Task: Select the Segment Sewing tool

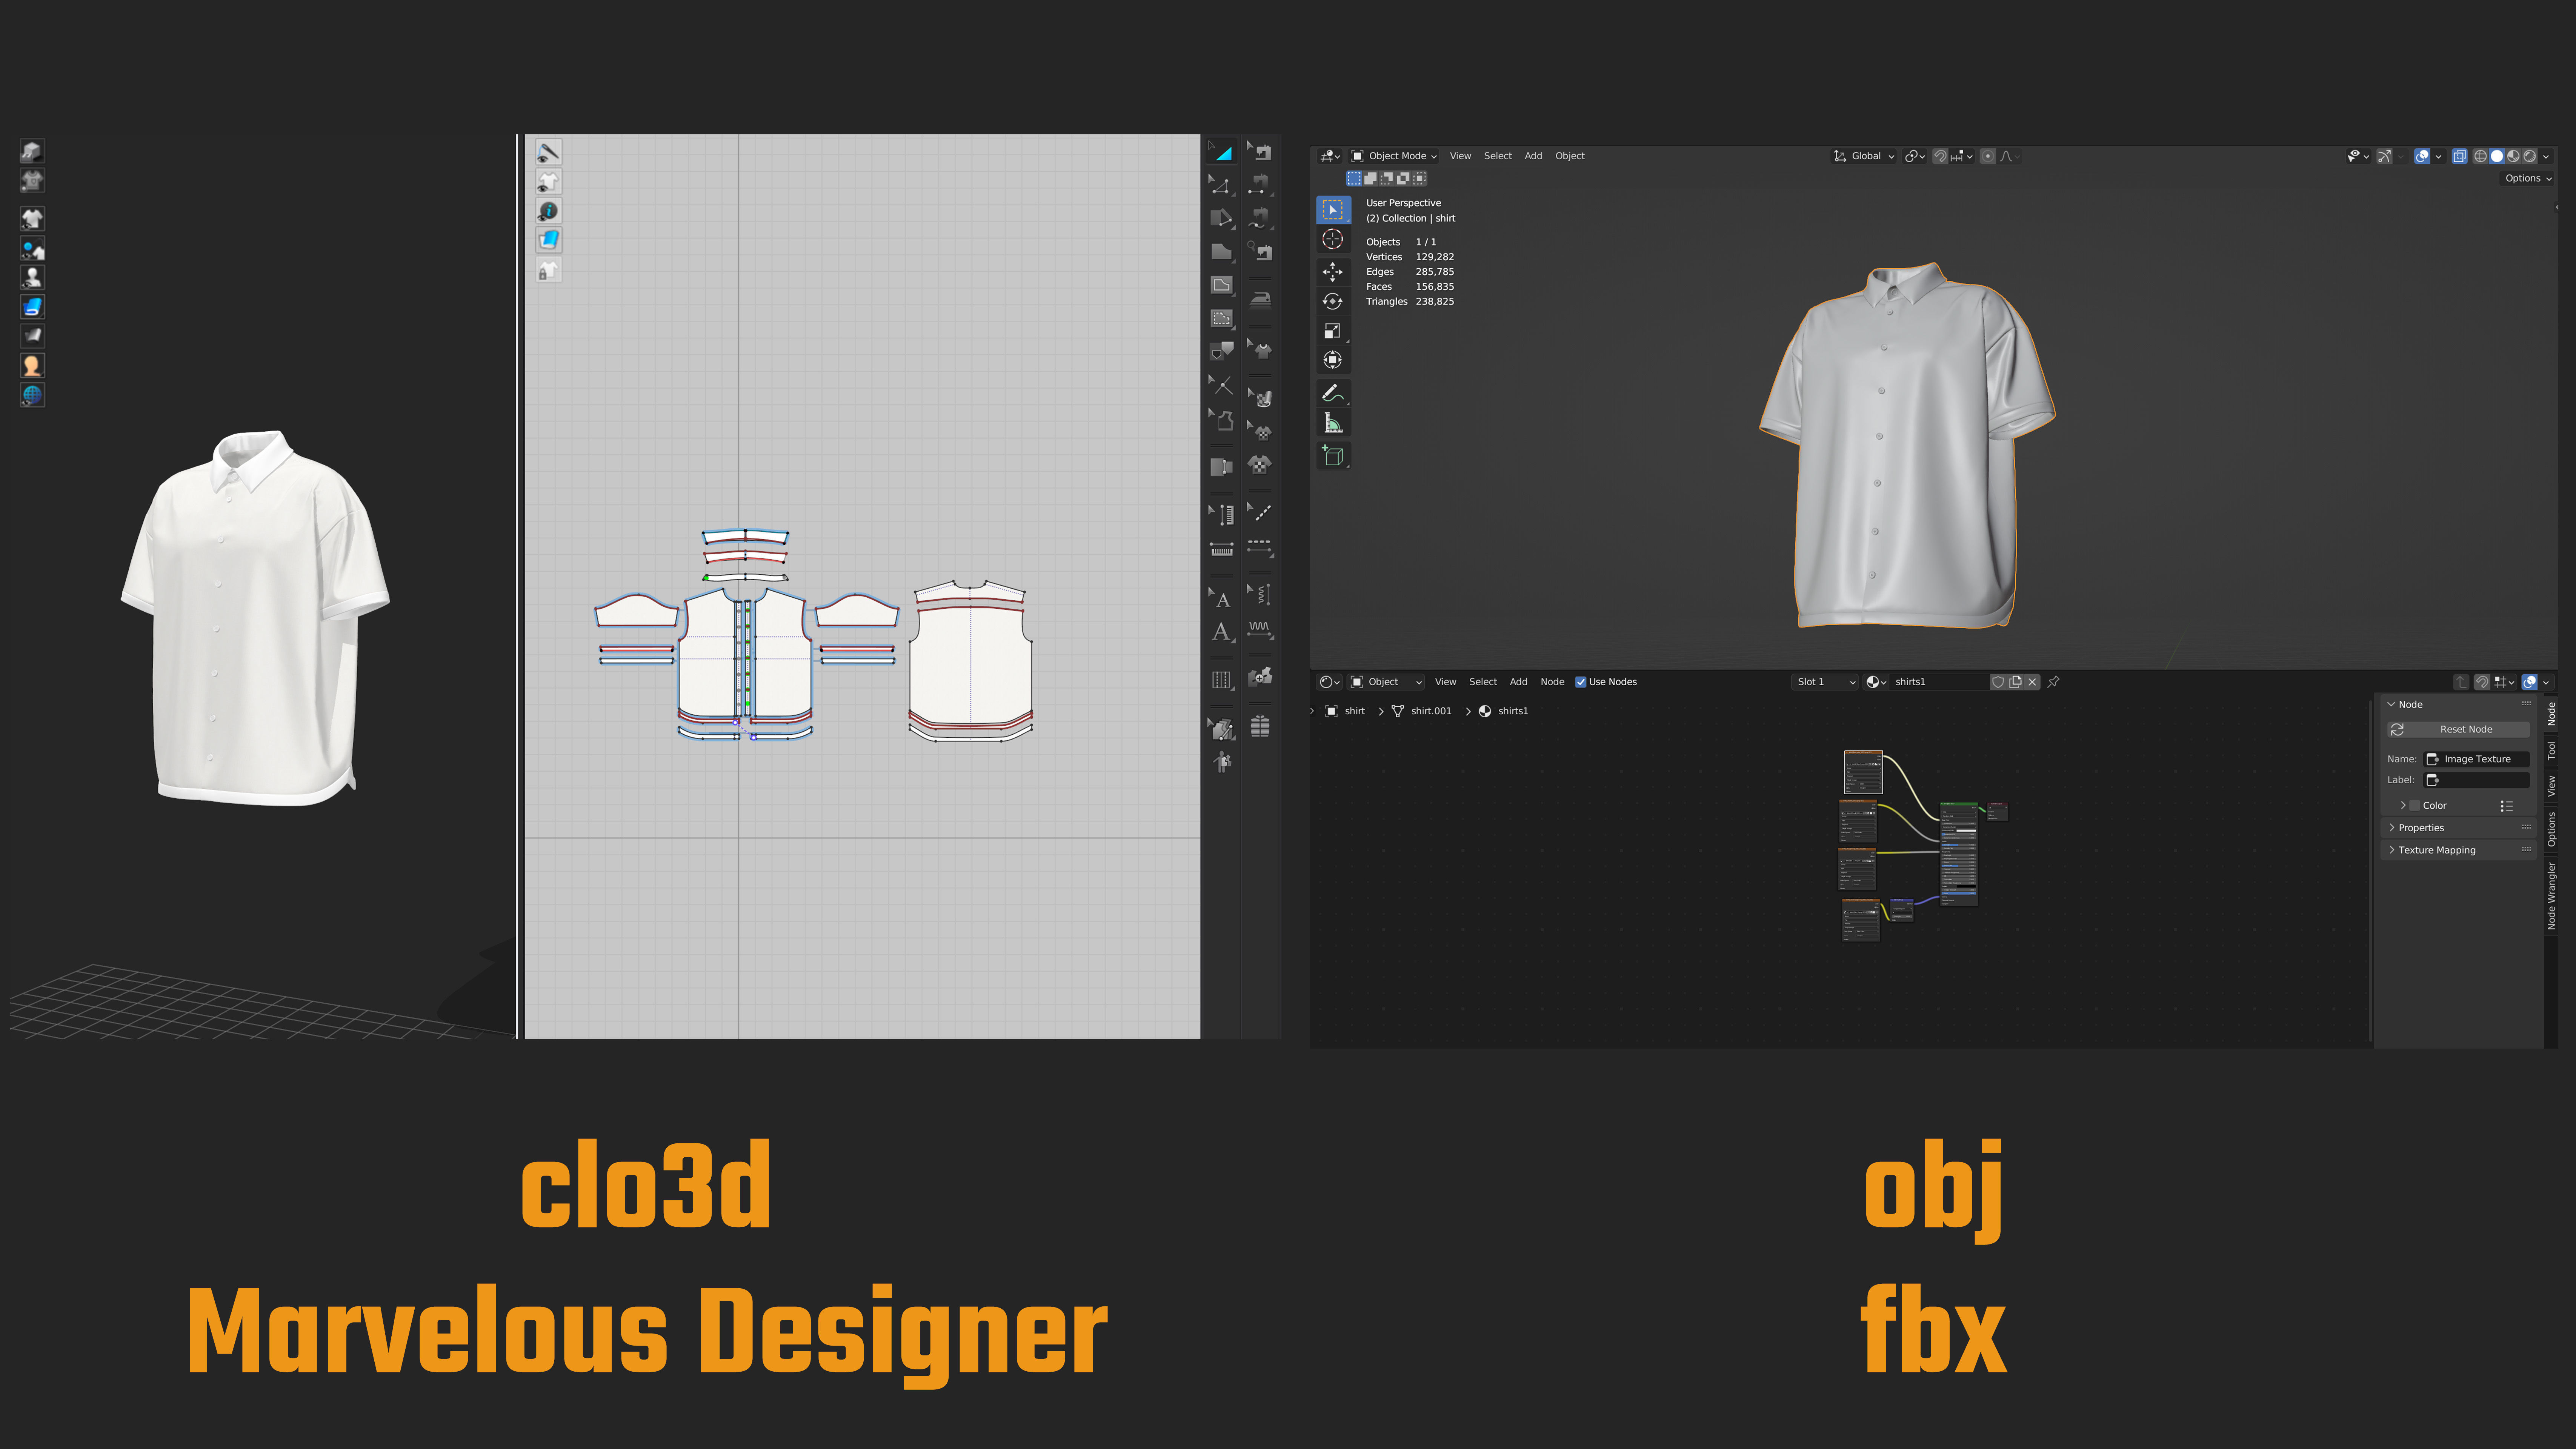Action: tap(1261, 185)
